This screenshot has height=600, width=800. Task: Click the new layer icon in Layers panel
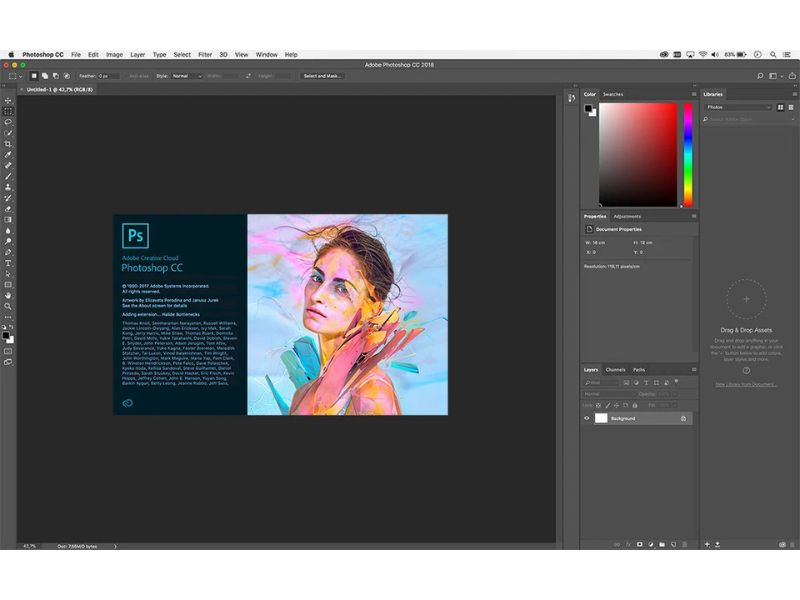point(672,544)
